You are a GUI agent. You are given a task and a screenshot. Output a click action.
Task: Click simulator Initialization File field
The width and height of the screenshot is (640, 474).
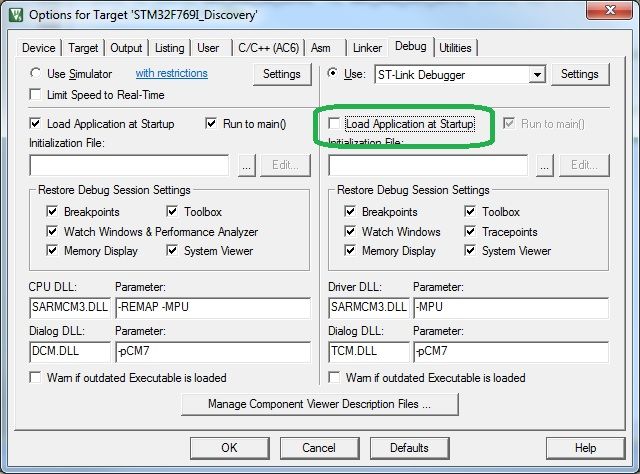[129, 165]
